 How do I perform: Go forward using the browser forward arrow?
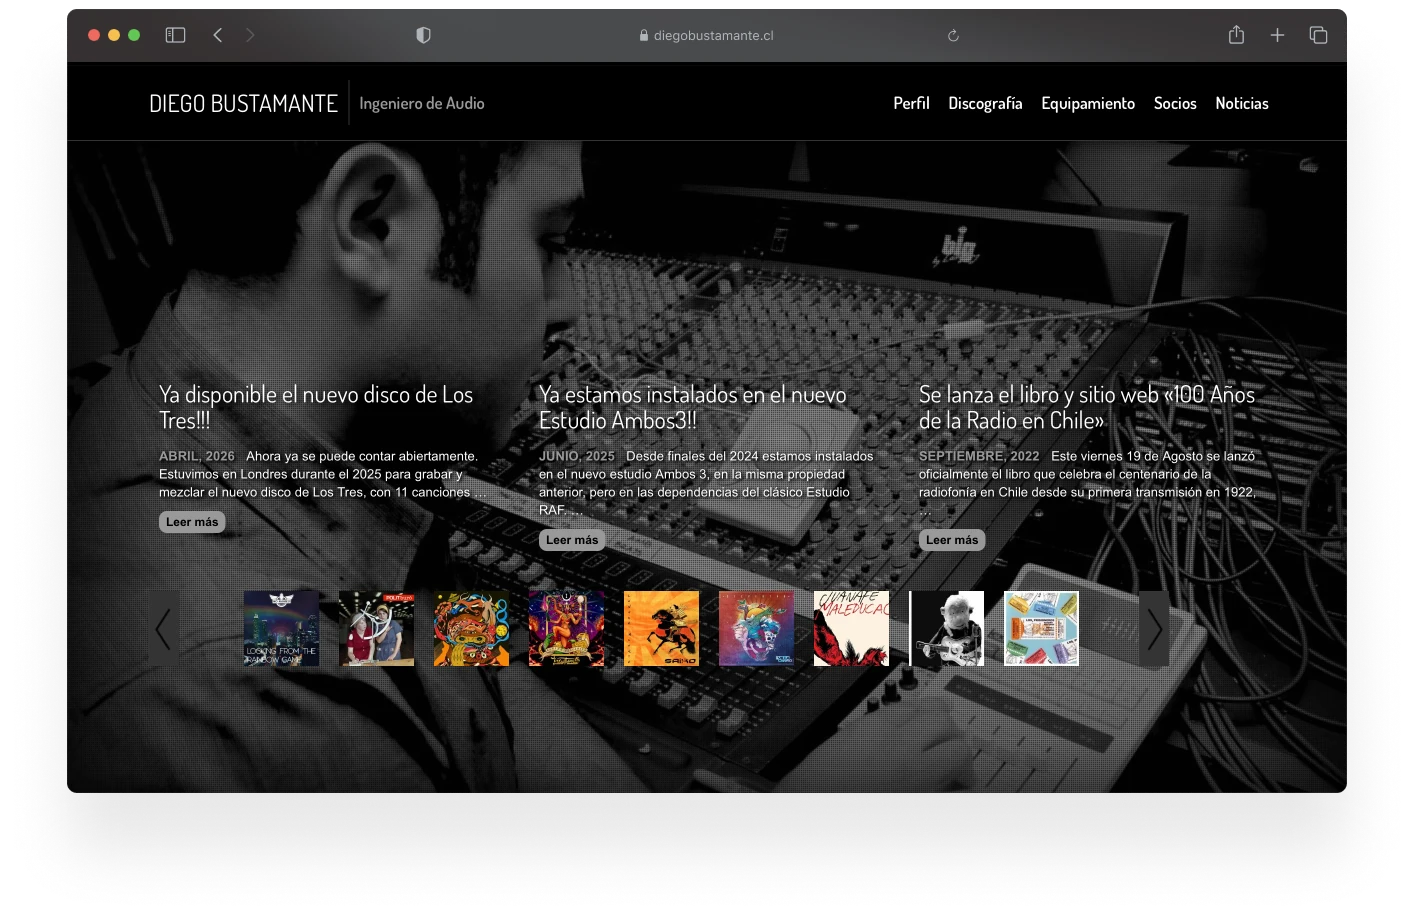[250, 35]
